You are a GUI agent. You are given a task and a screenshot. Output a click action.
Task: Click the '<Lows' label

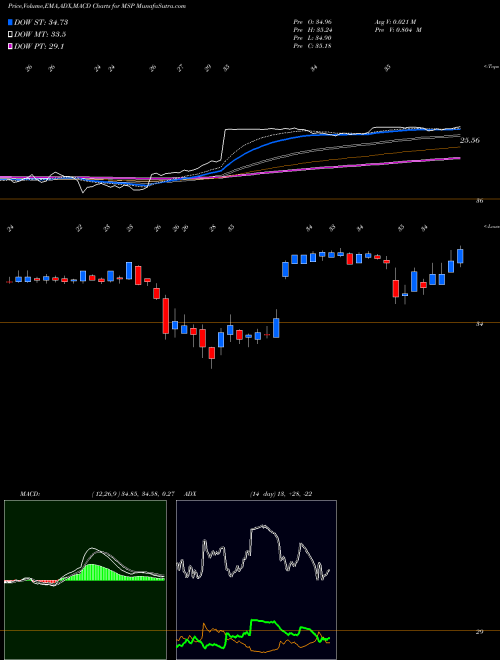pos(491,226)
